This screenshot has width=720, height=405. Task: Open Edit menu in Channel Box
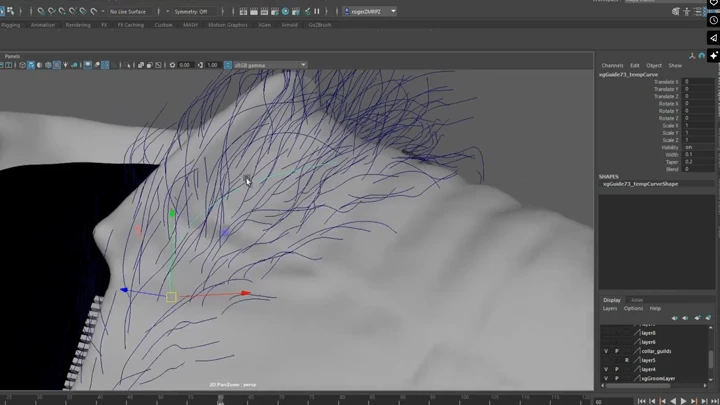pyautogui.click(x=635, y=65)
